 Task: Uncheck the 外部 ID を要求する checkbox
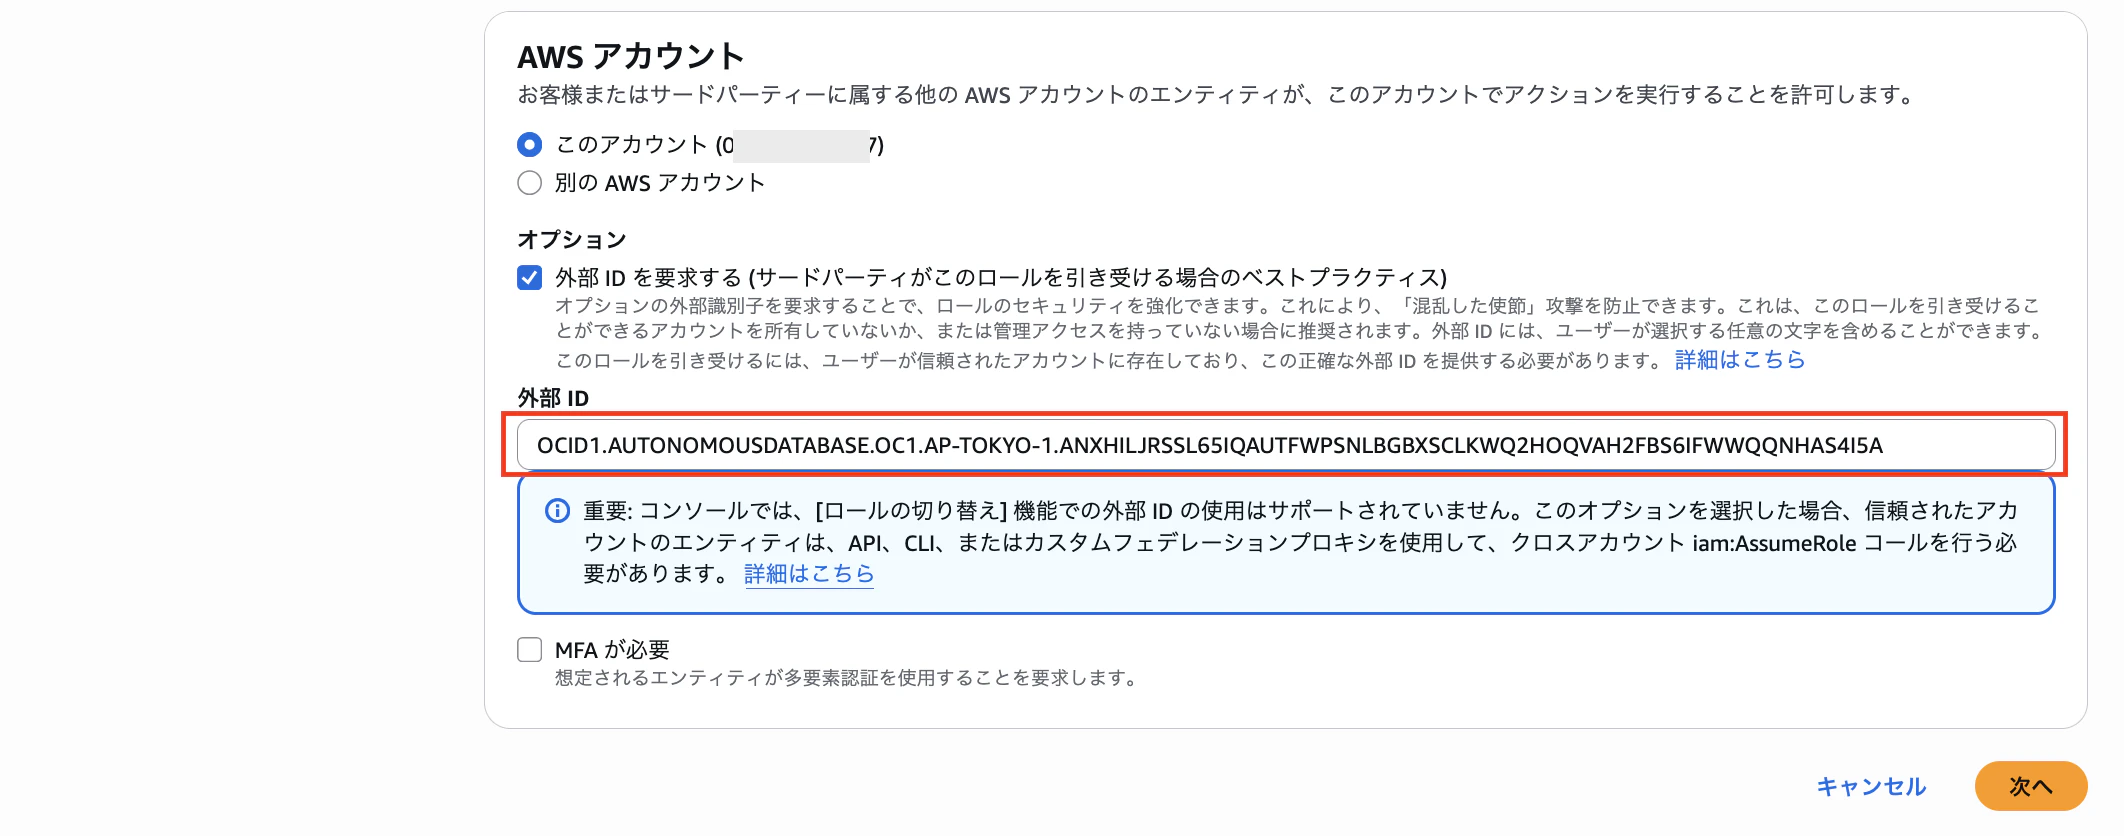pos(529,278)
